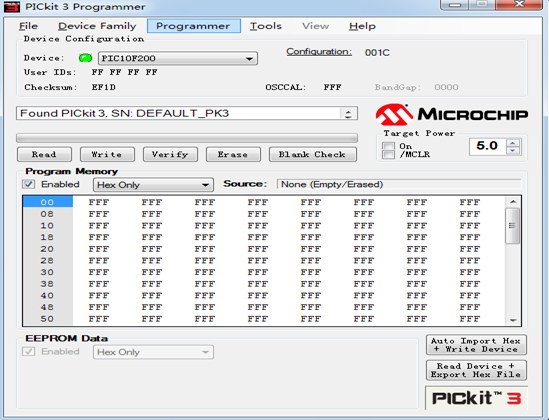Image resolution: width=549 pixels, height=420 pixels.
Task: Click the Configuration value 001C
Action: tap(377, 52)
